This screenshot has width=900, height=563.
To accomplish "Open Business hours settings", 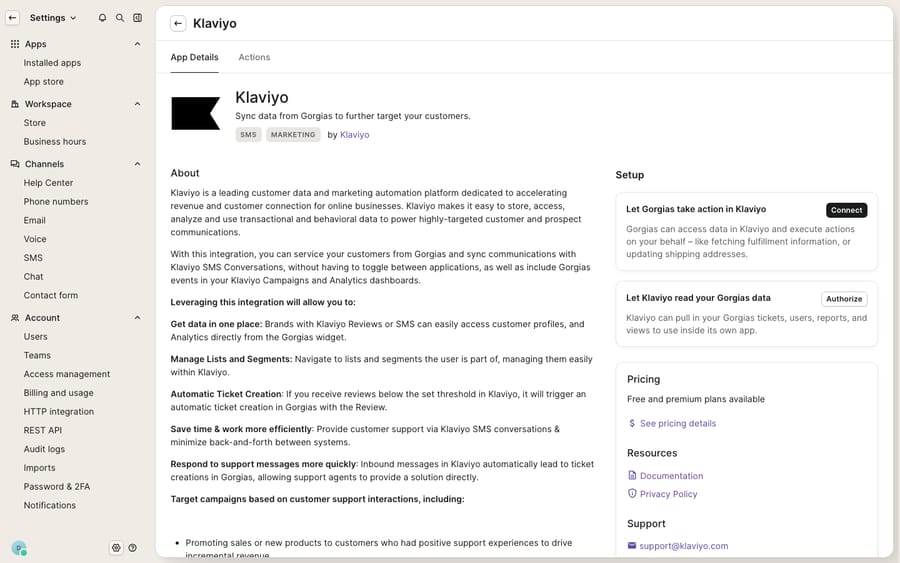I will [x=55, y=142].
